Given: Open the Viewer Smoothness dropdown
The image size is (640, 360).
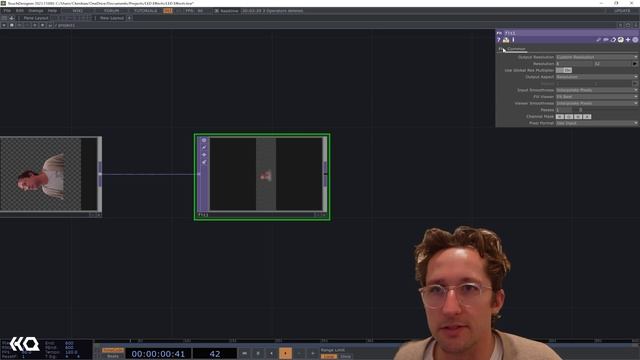Looking at the screenshot, I should 596,103.
